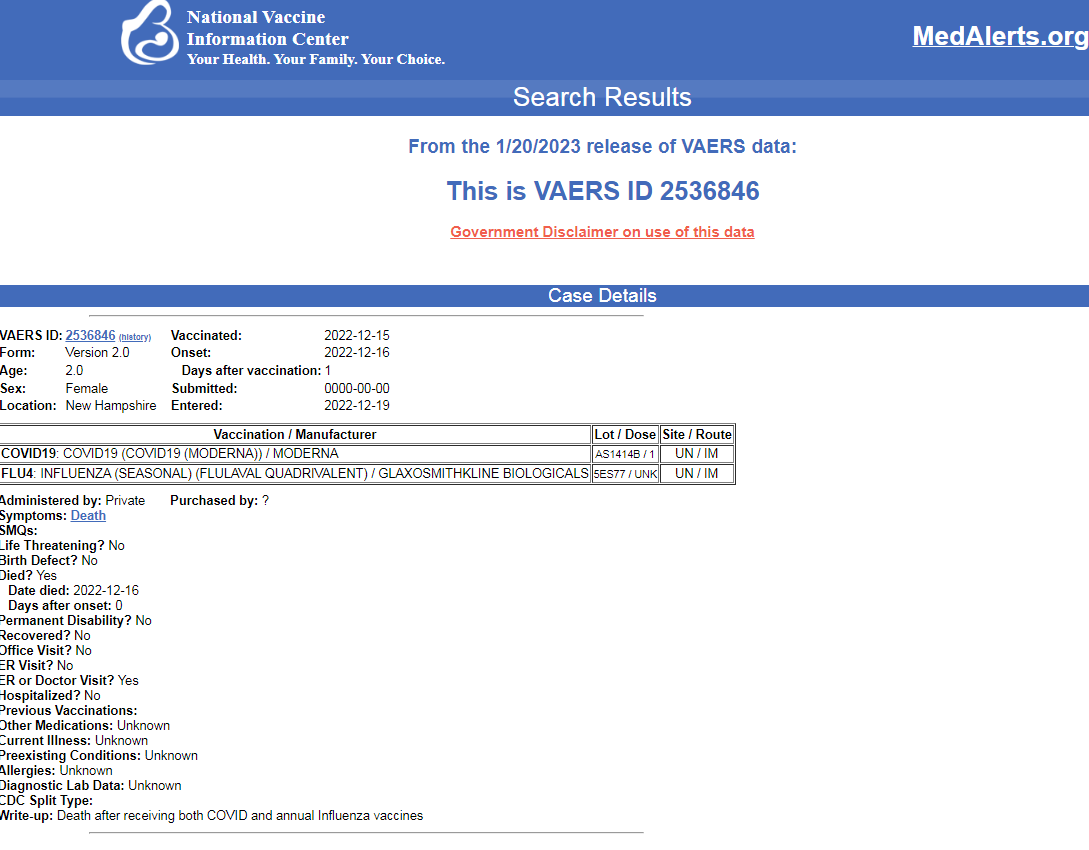Select the Case Details section heading
This screenshot has height=850, width=1089.
pos(602,296)
